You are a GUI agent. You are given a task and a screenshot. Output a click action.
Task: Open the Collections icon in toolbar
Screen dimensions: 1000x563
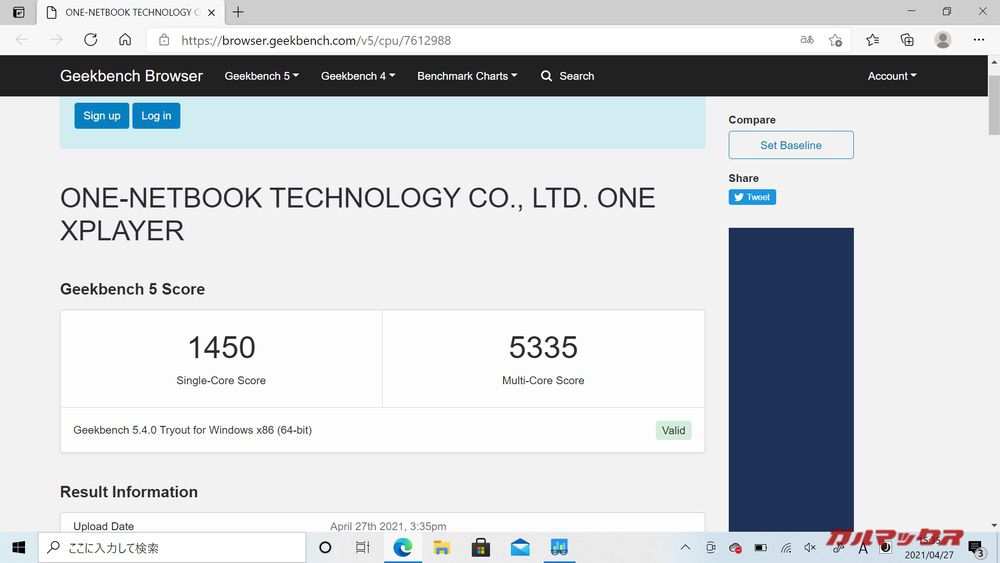click(907, 40)
